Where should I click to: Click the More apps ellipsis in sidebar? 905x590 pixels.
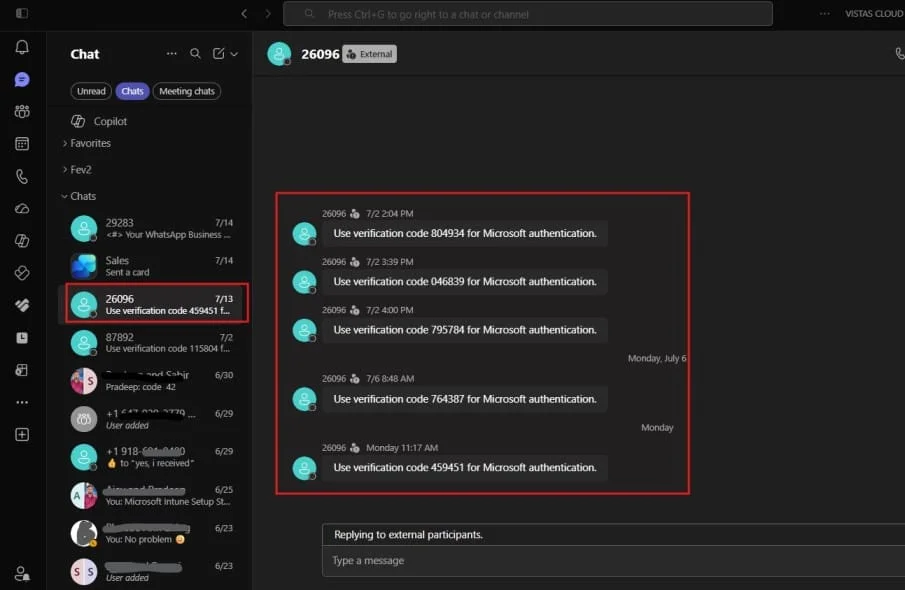(22, 402)
